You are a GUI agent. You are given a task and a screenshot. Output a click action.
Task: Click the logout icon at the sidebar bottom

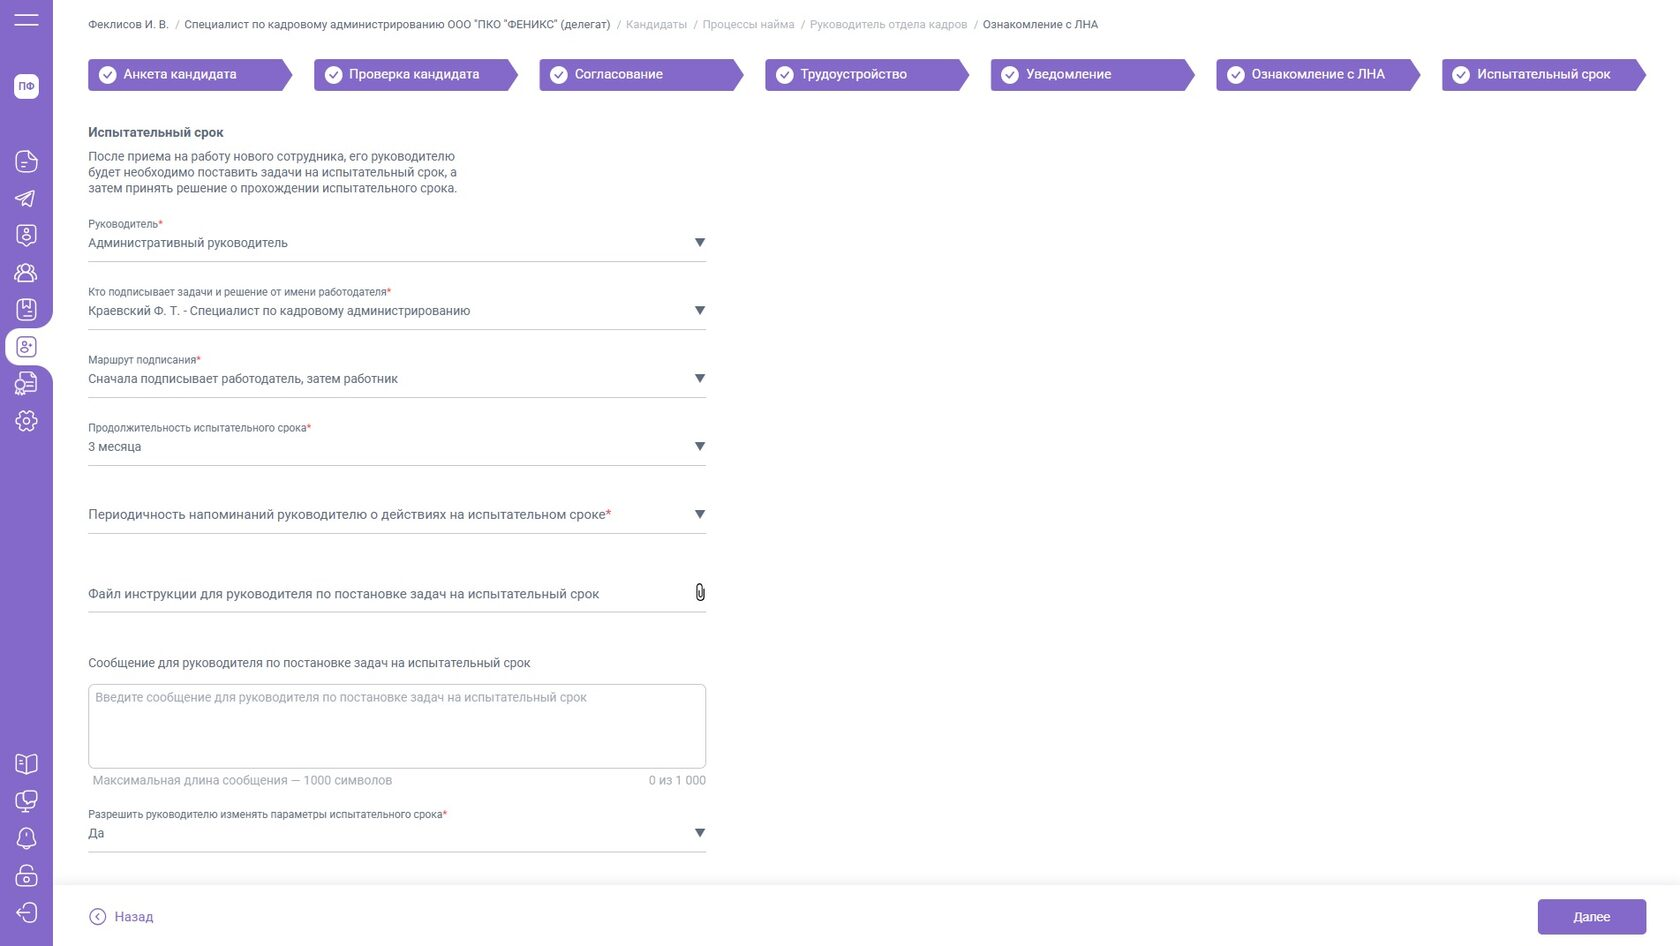[x=26, y=912]
